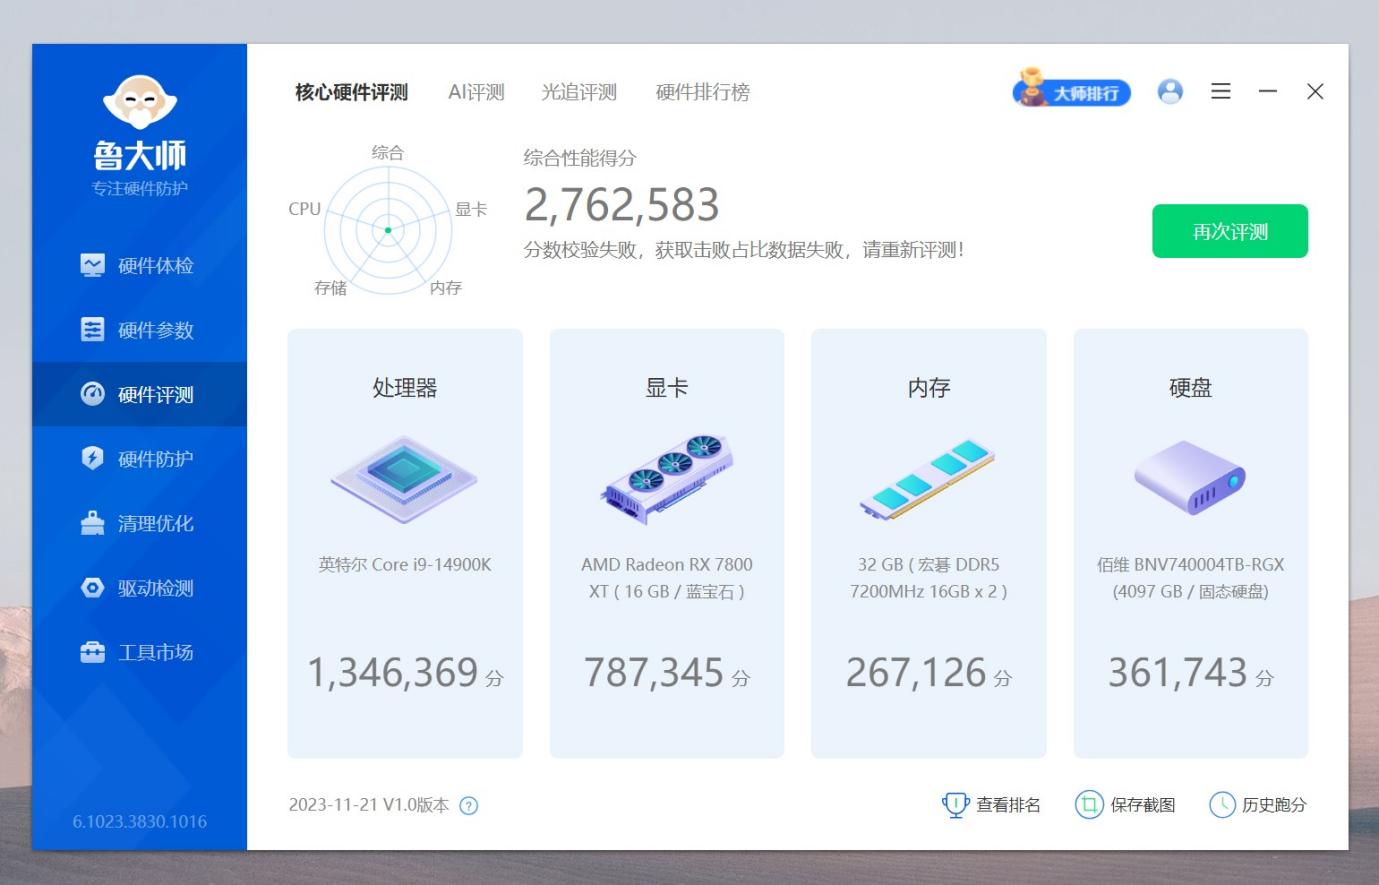Click the 32 GB 宏碁 DDR5 text
The image size is (1379, 885).
[929, 578]
